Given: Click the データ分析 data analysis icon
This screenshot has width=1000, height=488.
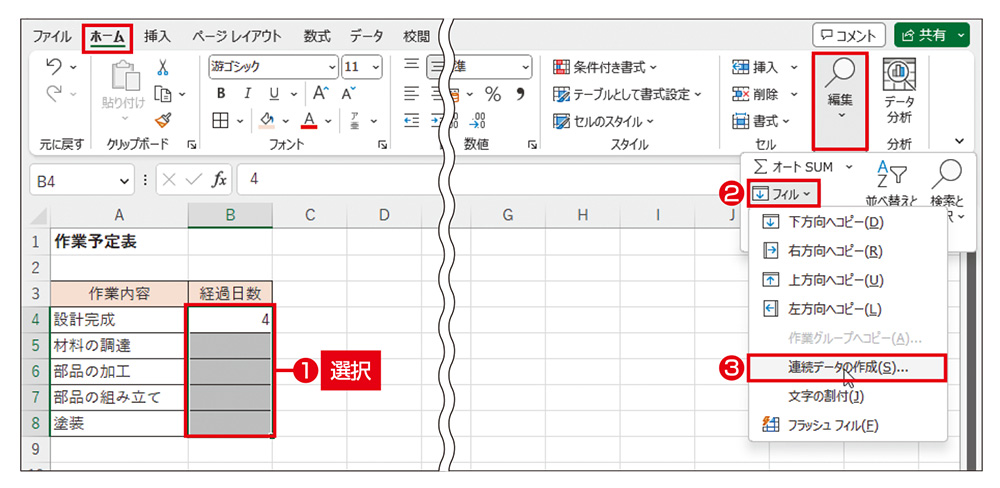Looking at the screenshot, I should (x=899, y=91).
